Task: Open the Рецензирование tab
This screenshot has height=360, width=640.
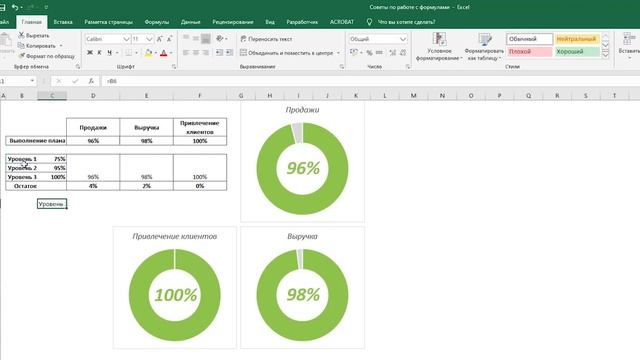Action: click(233, 22)
